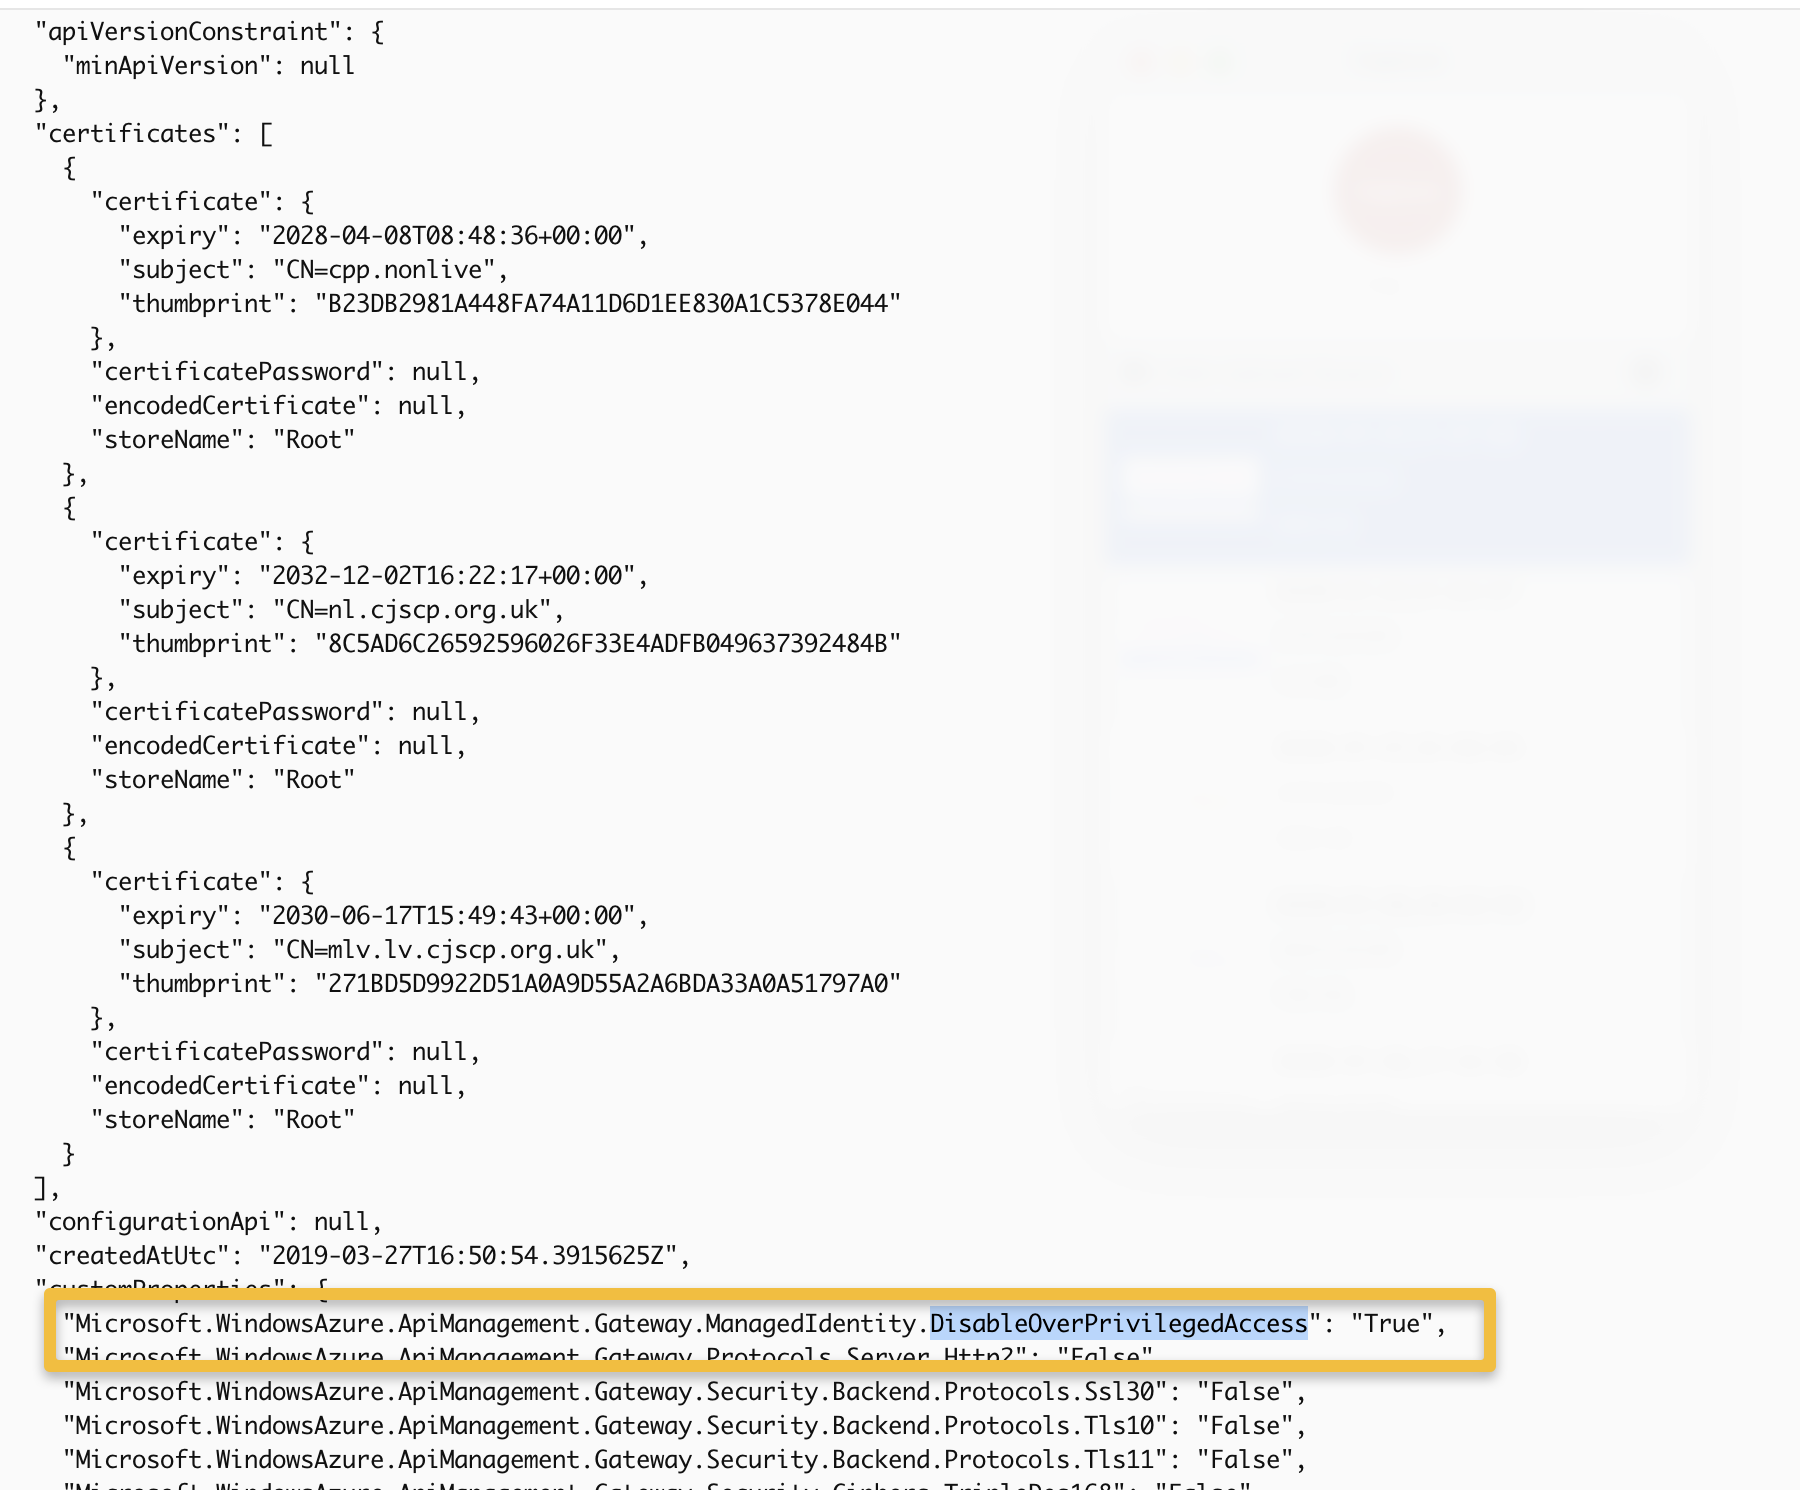Viewport: 1800px width, 1490px height.
Task: Click the highlighted DisableOverPrivilegedAccess text
Action: tap(1118, 1323)
